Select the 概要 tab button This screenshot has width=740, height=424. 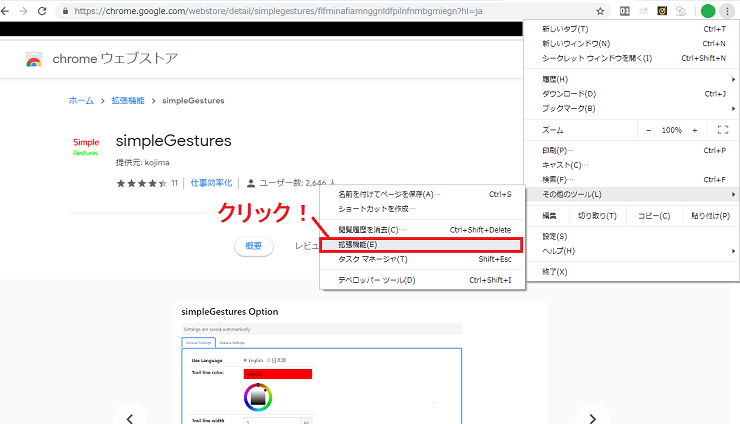pyautogui.click(x=254, y=246)
